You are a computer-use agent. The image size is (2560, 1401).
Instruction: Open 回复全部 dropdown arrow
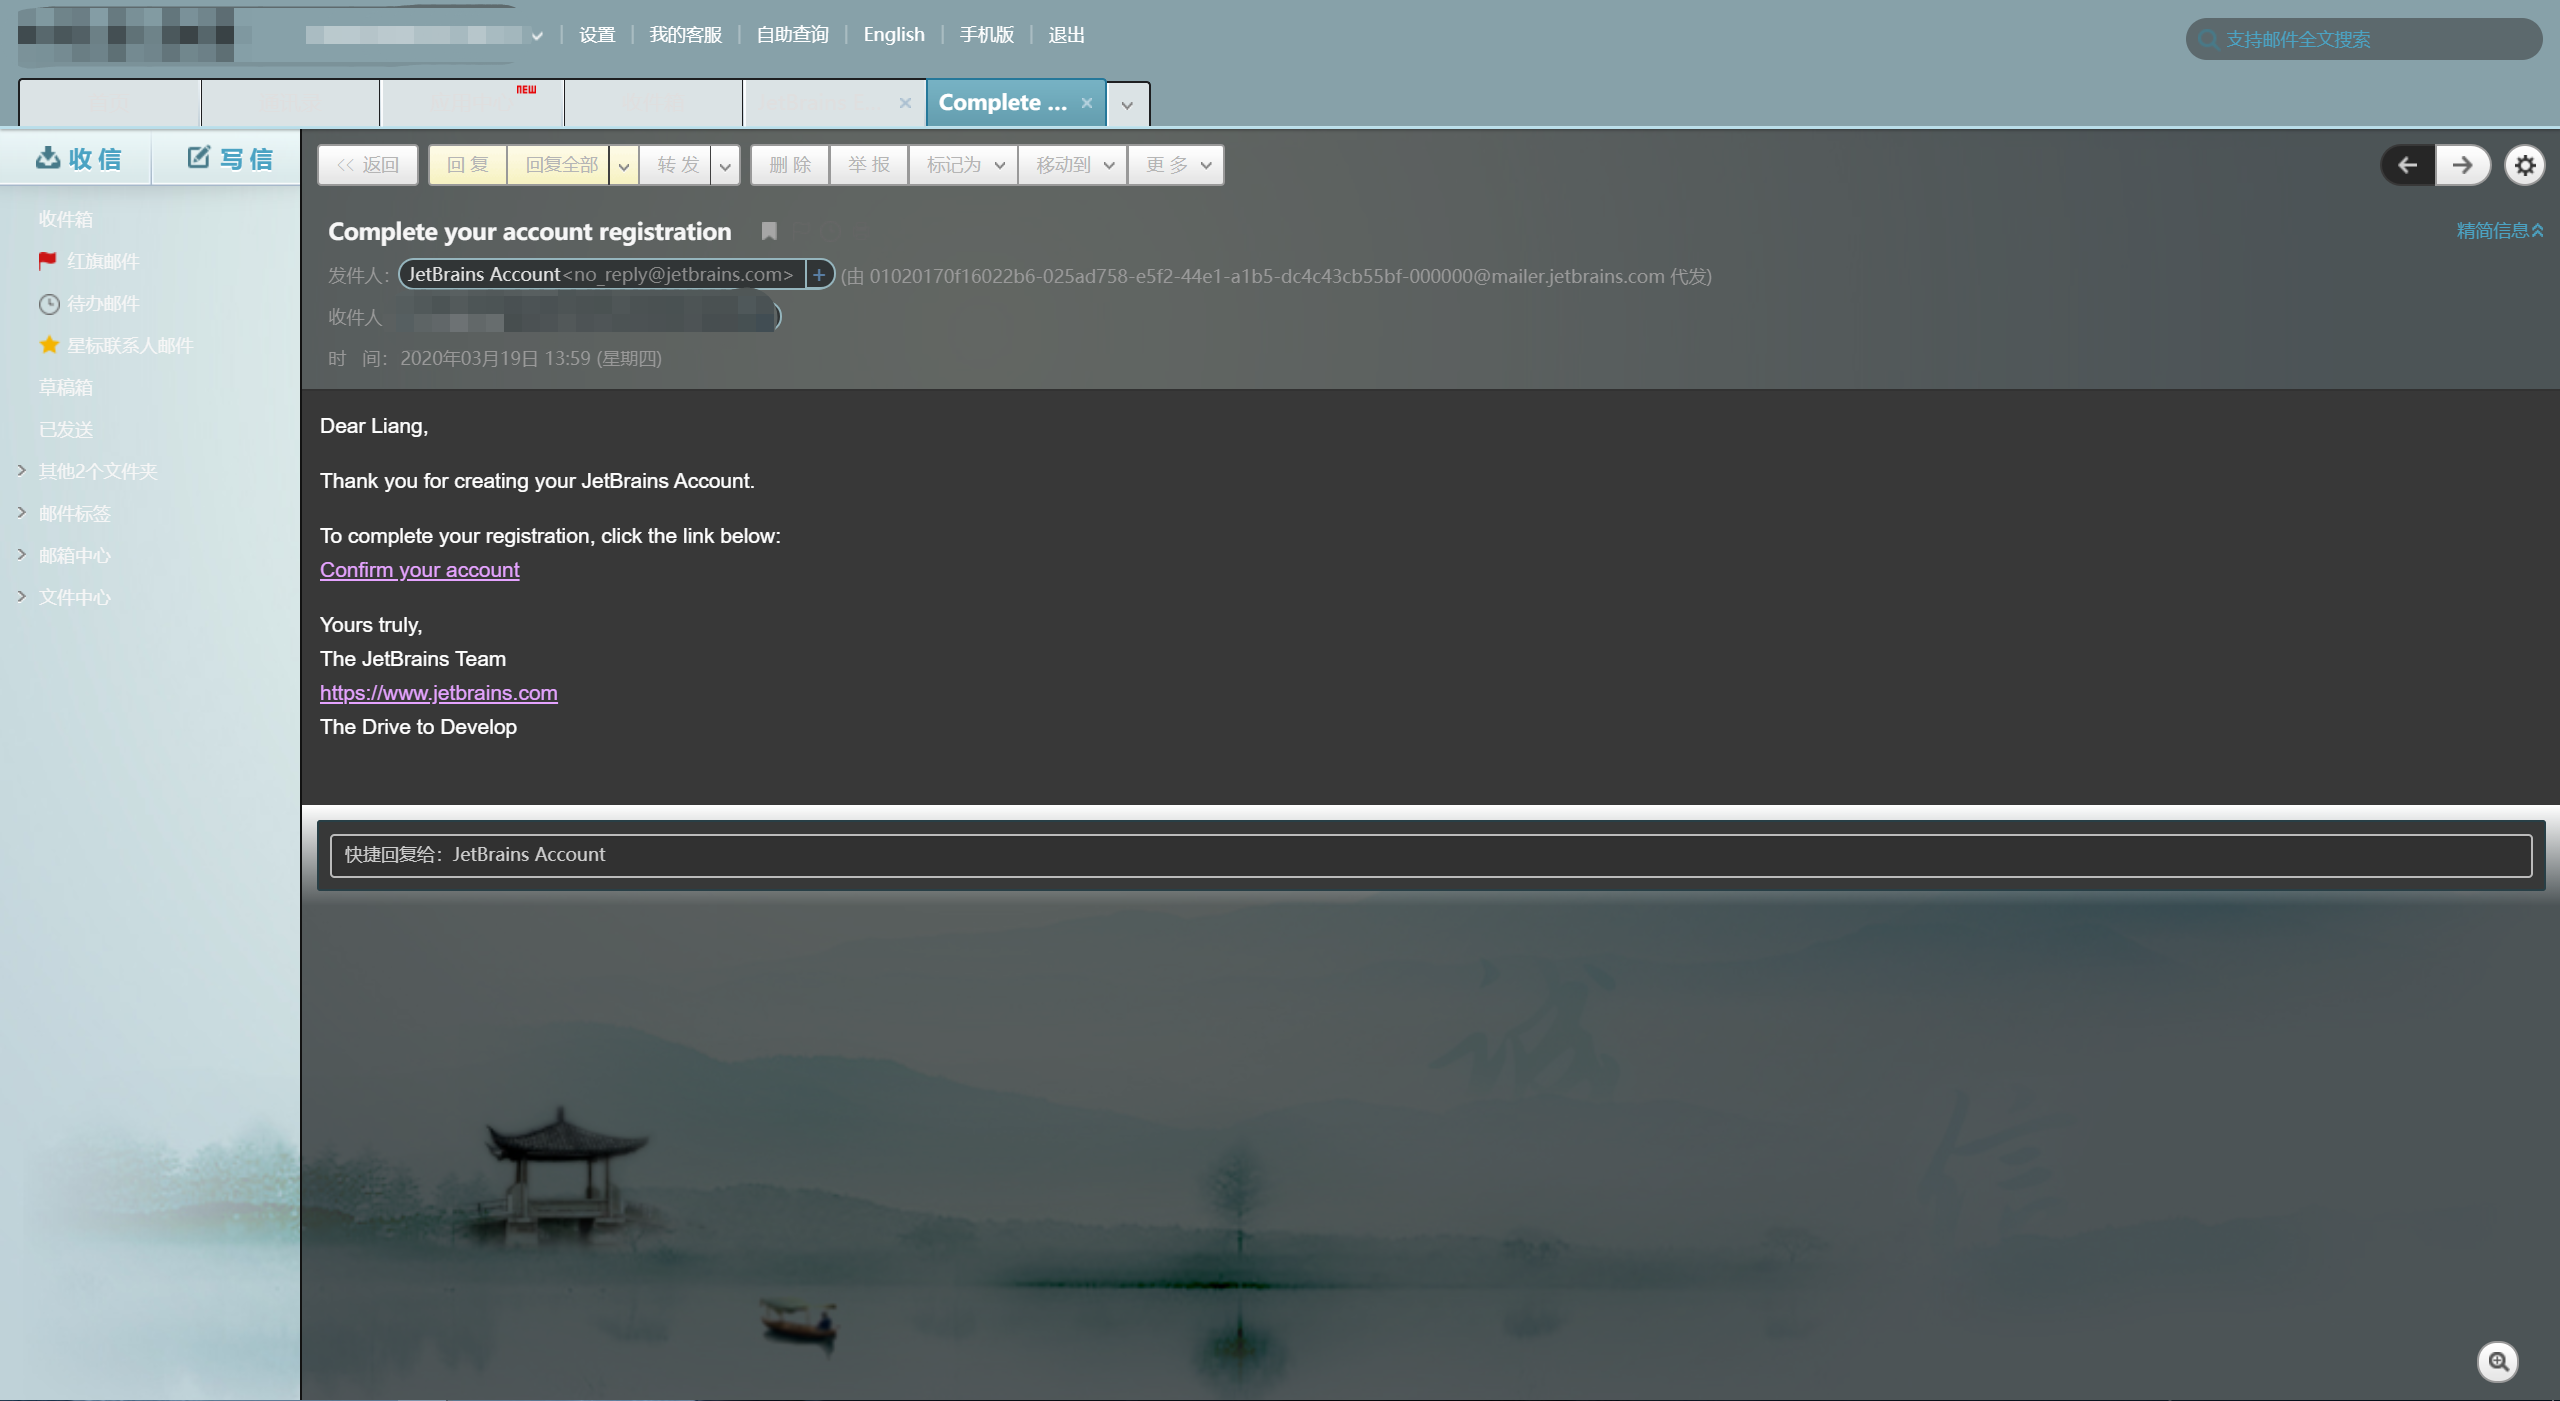623,166
